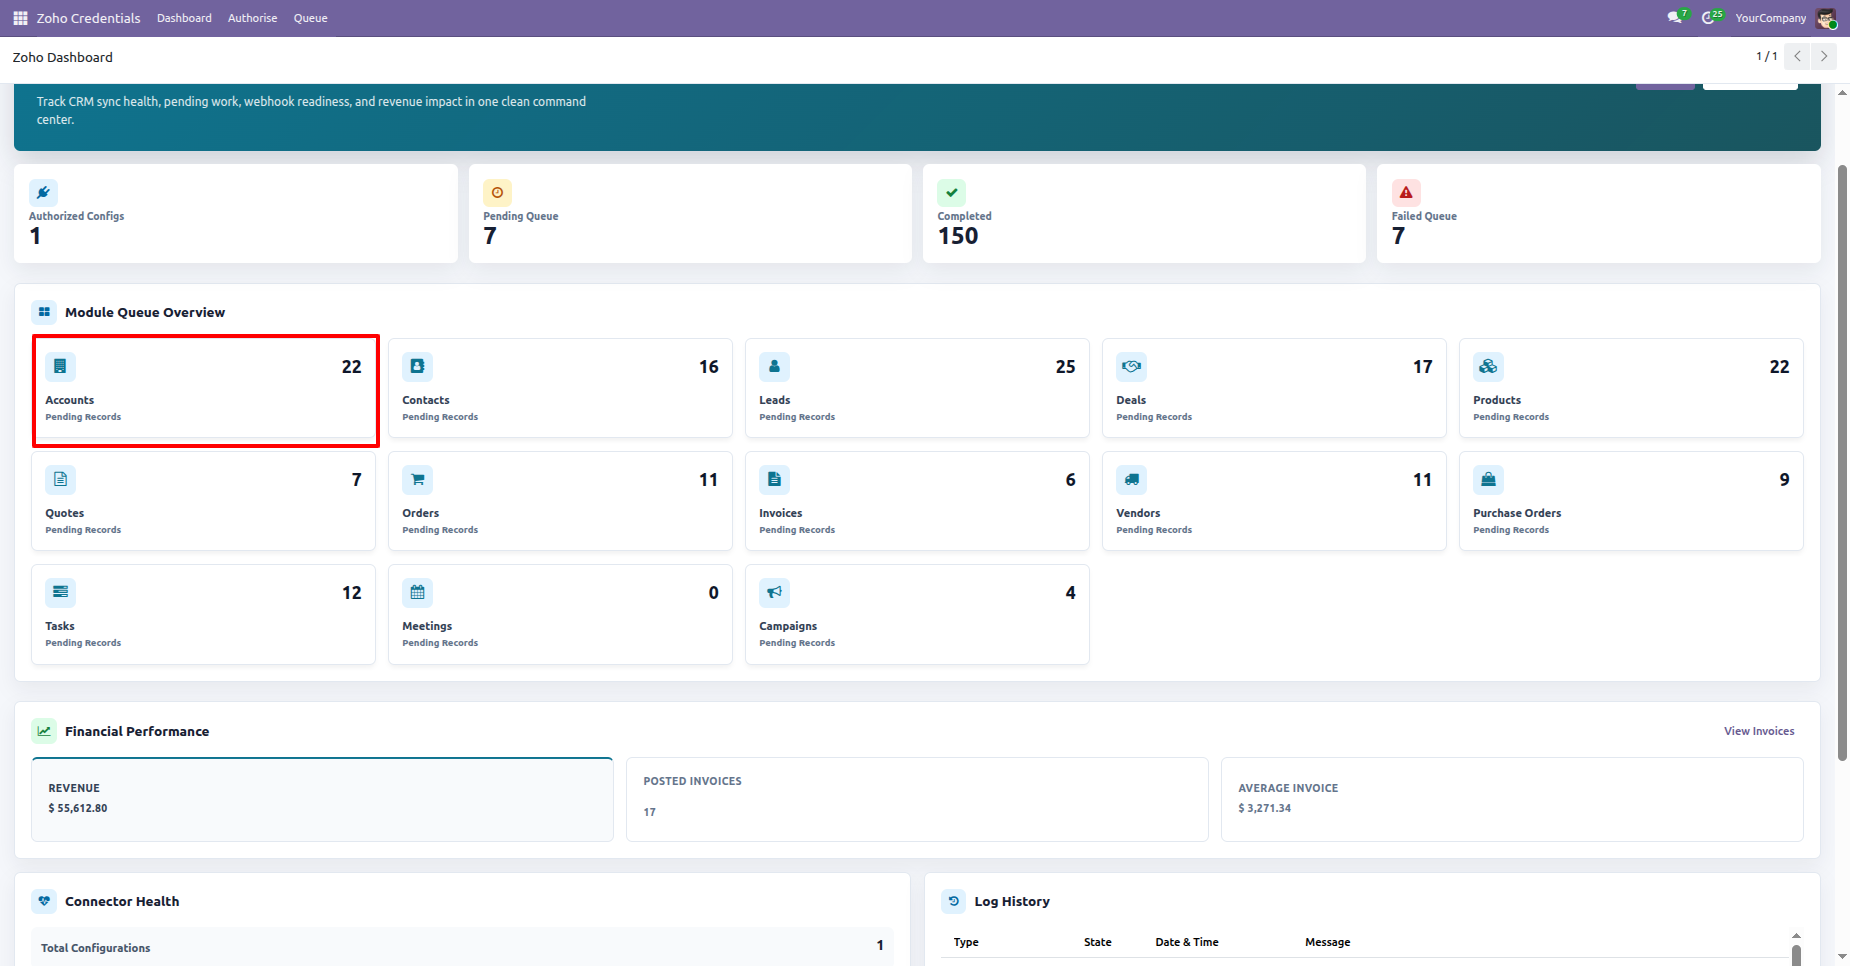
Task: Click the Accounts module building icon
Action: pos(60,367)
